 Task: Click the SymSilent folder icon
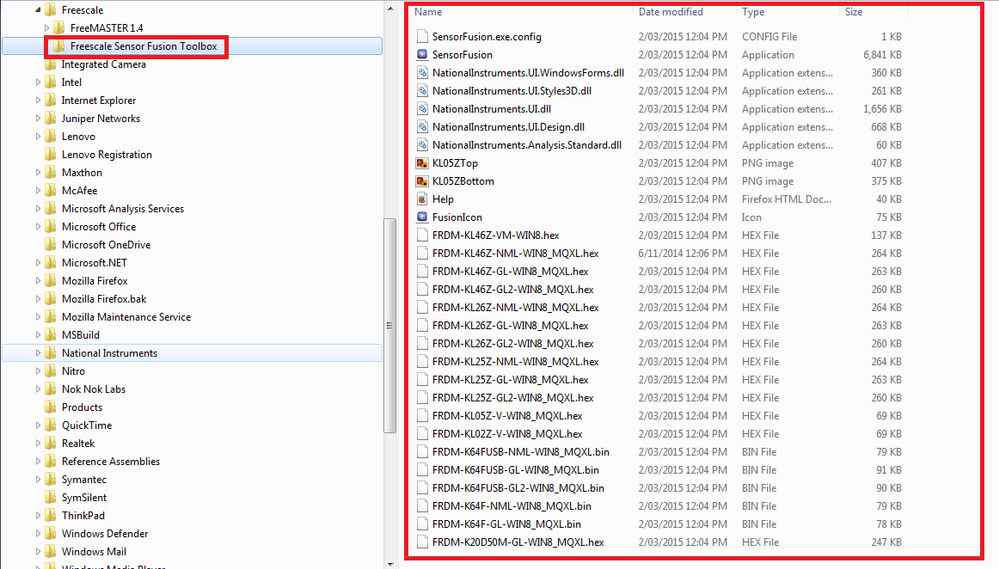click(50, 498)
